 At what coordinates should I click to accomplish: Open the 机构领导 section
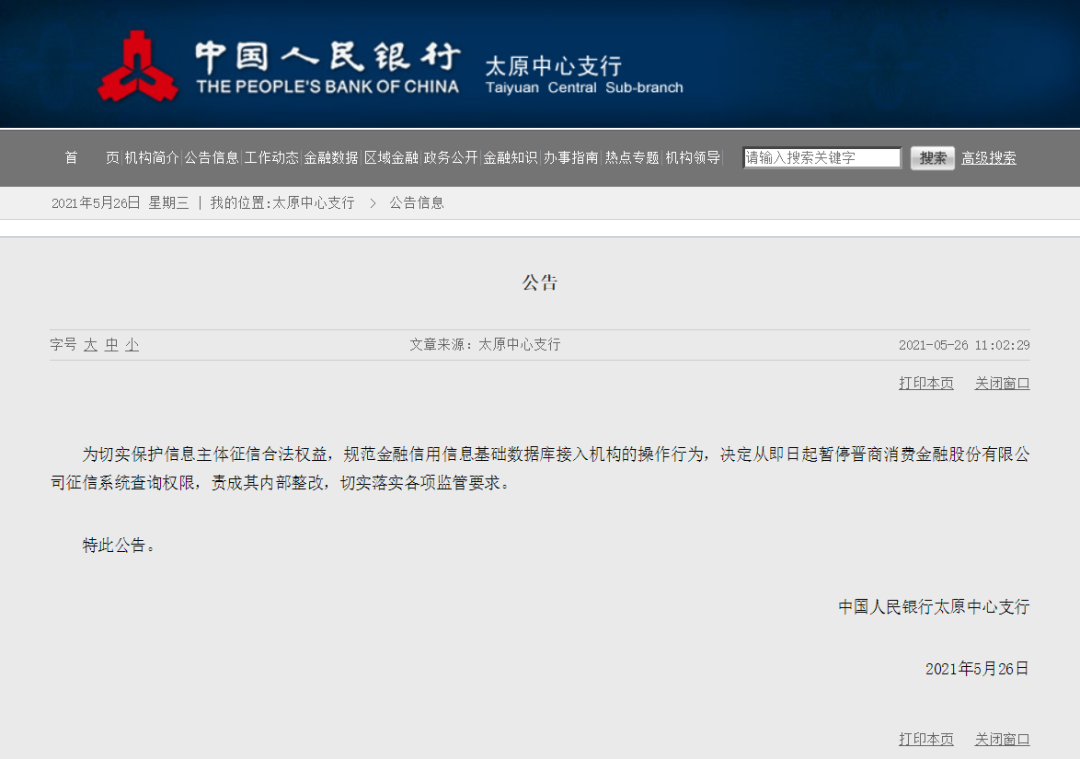pos(690,157)
